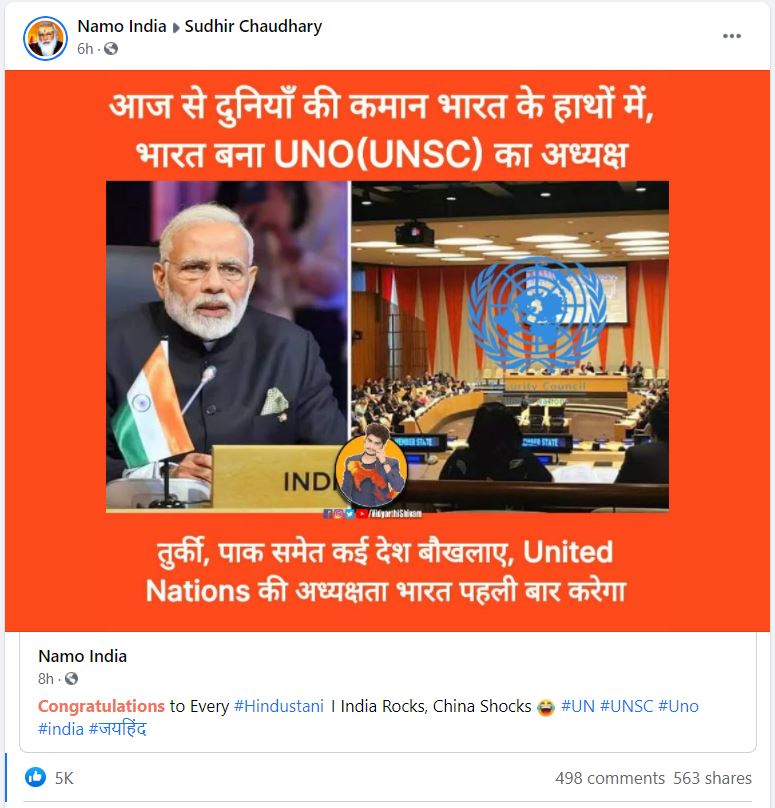Click the laughing emoji in the caption
Image resolution: width=775 pixels, height=808 pixels.
click(546, 707)
